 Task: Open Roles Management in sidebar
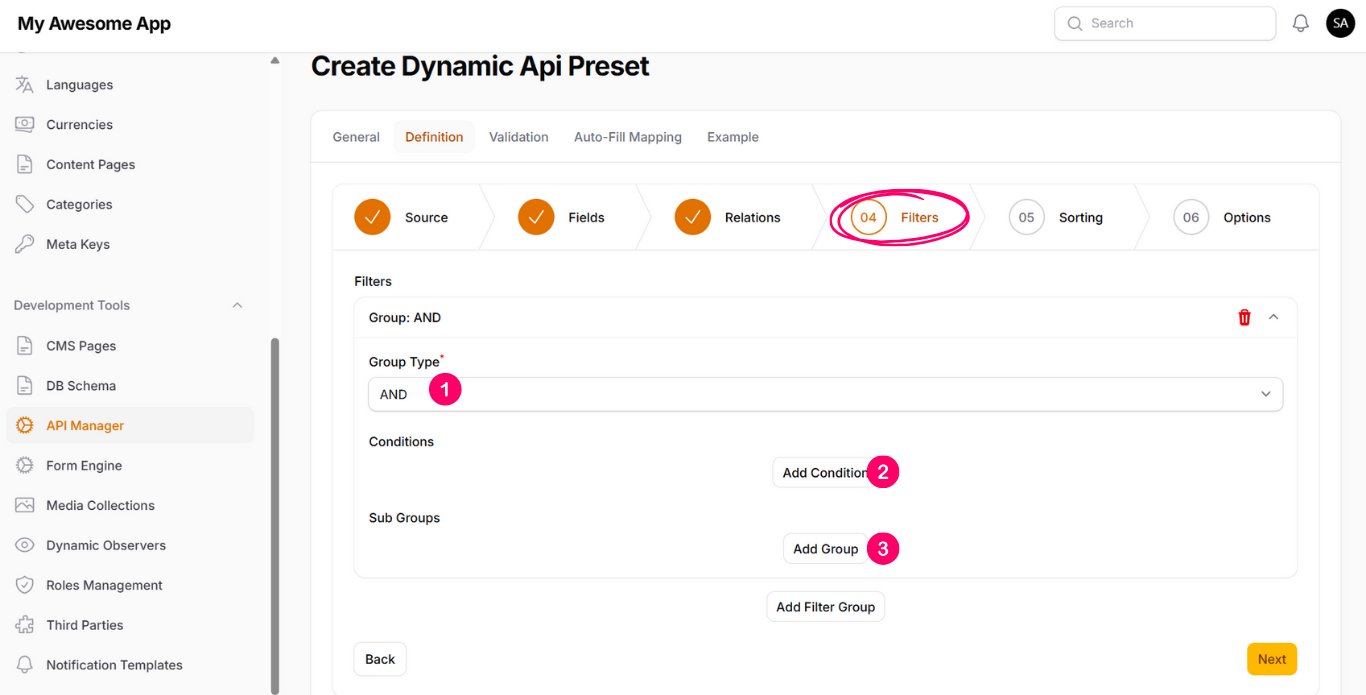point(104,586)
